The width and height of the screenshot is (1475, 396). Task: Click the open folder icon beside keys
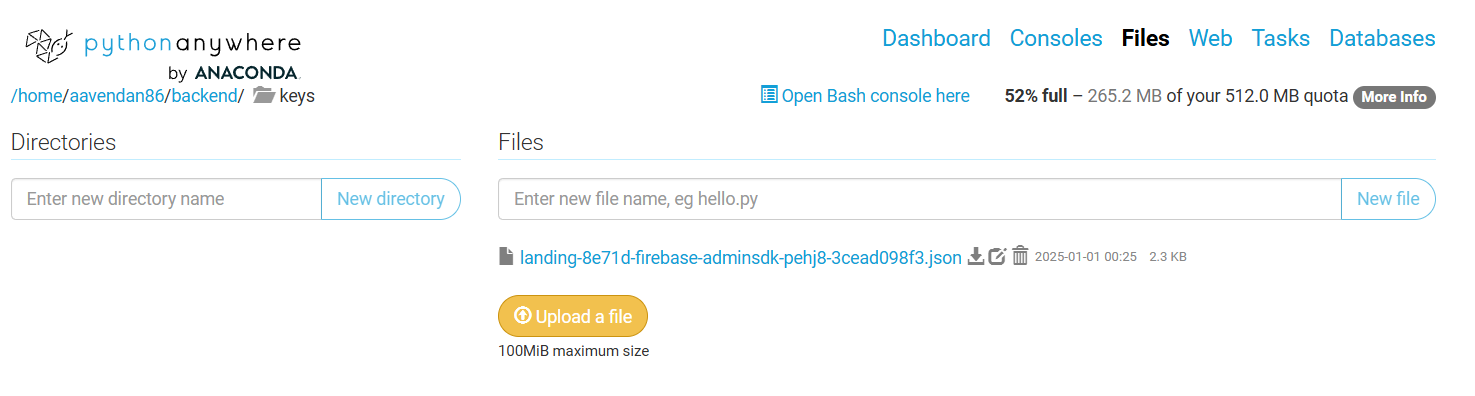pos(264,96)
